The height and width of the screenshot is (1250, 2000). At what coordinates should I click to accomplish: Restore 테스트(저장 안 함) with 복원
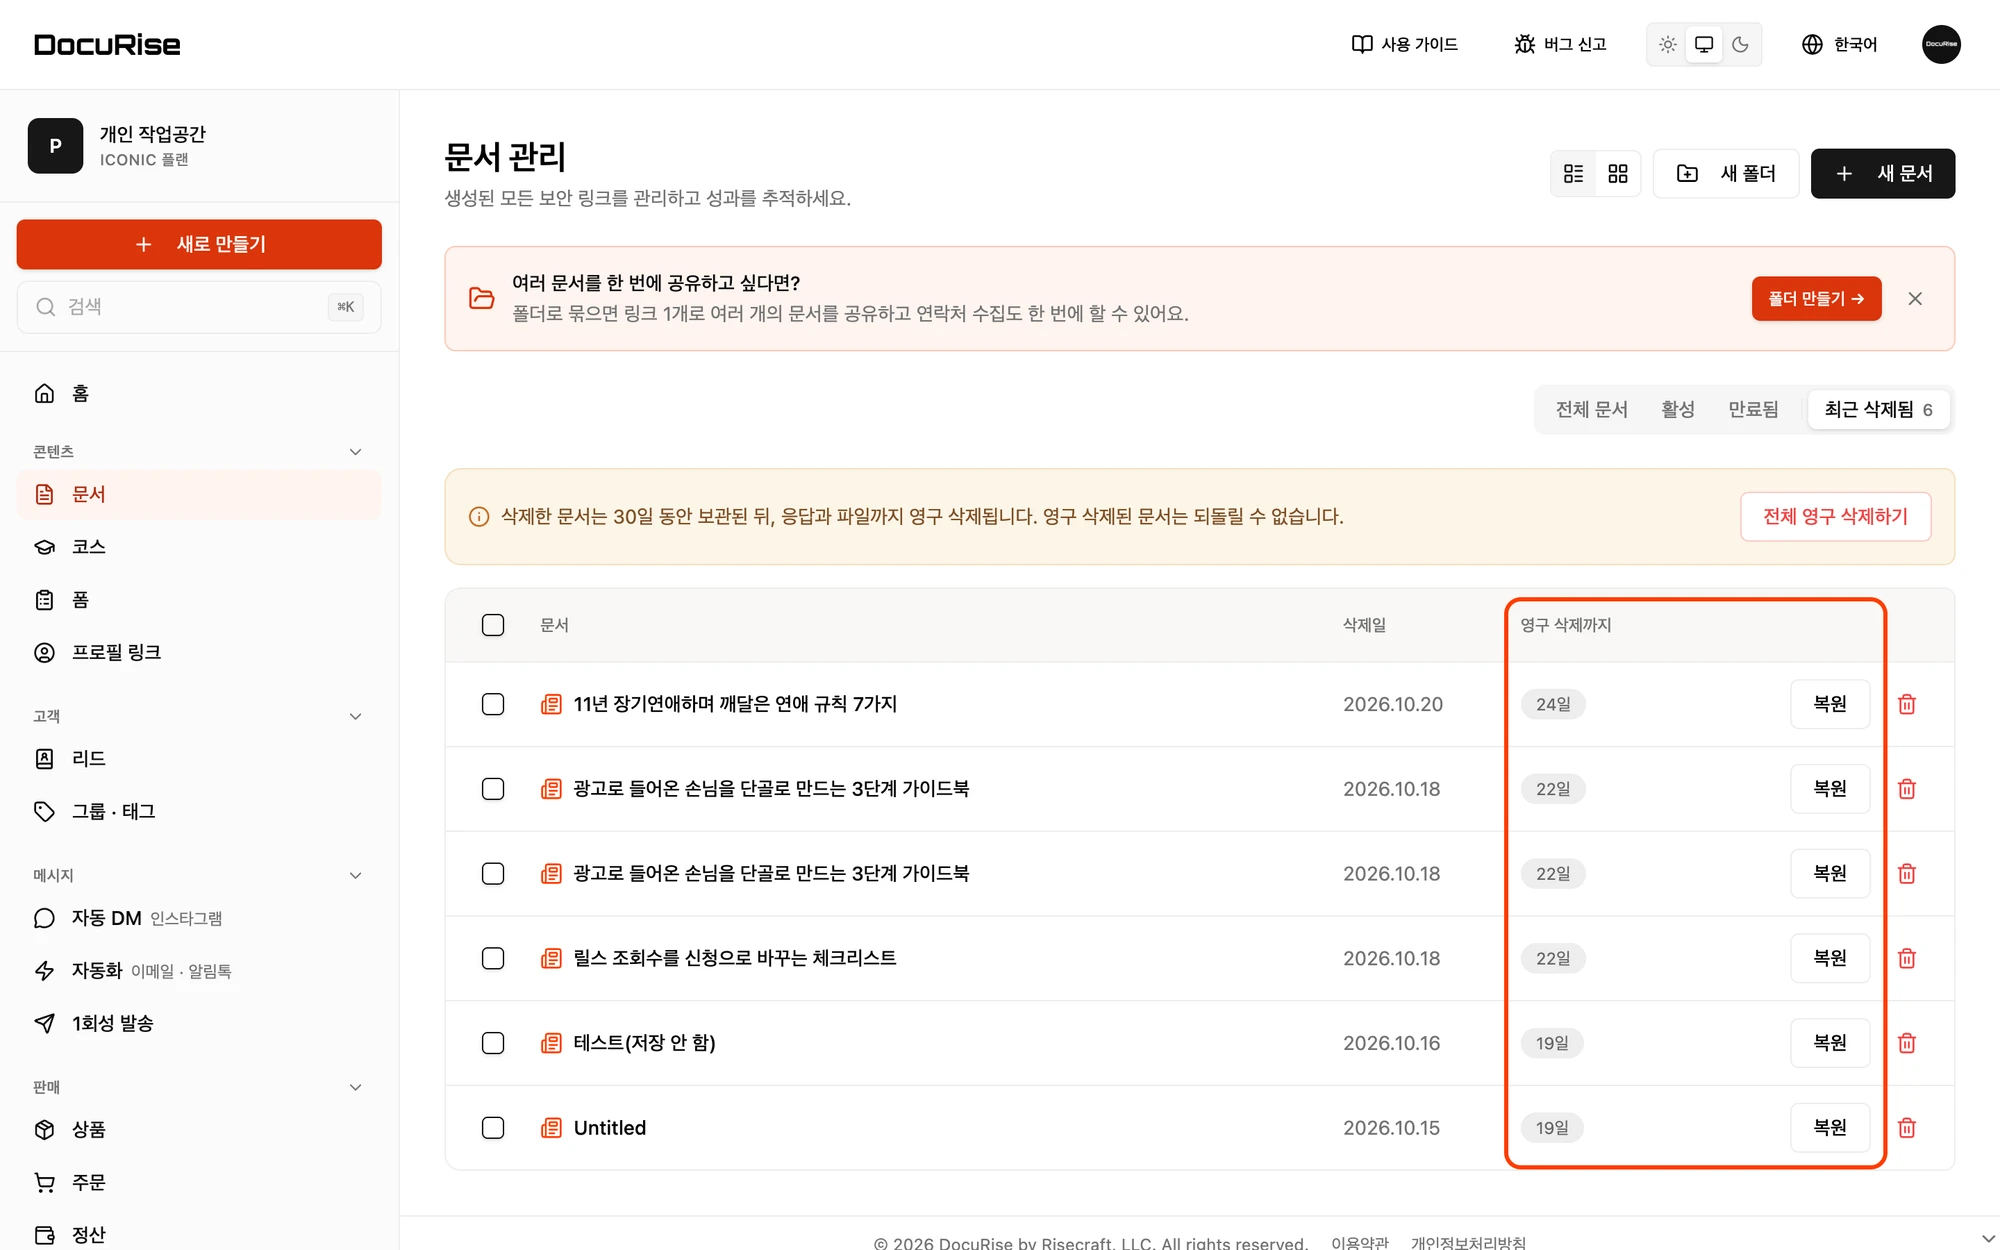point(1830,1043)
